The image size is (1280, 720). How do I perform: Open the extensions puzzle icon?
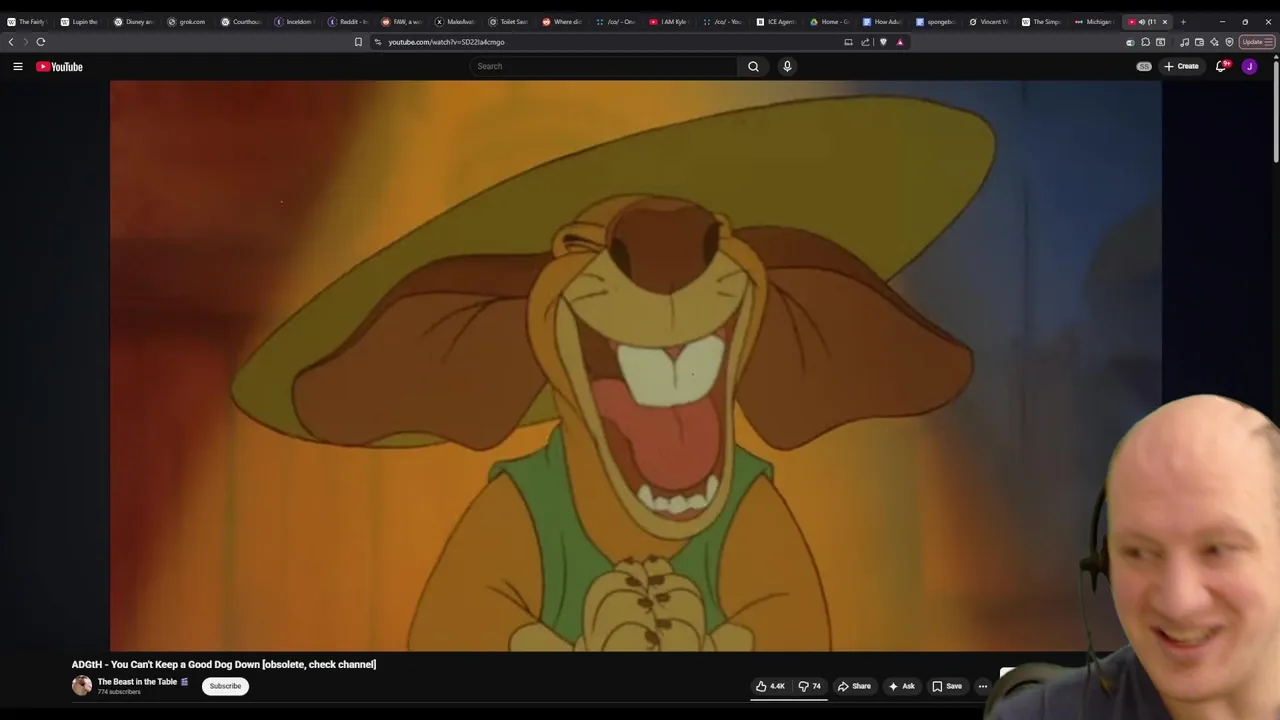tap(1145, 42)
